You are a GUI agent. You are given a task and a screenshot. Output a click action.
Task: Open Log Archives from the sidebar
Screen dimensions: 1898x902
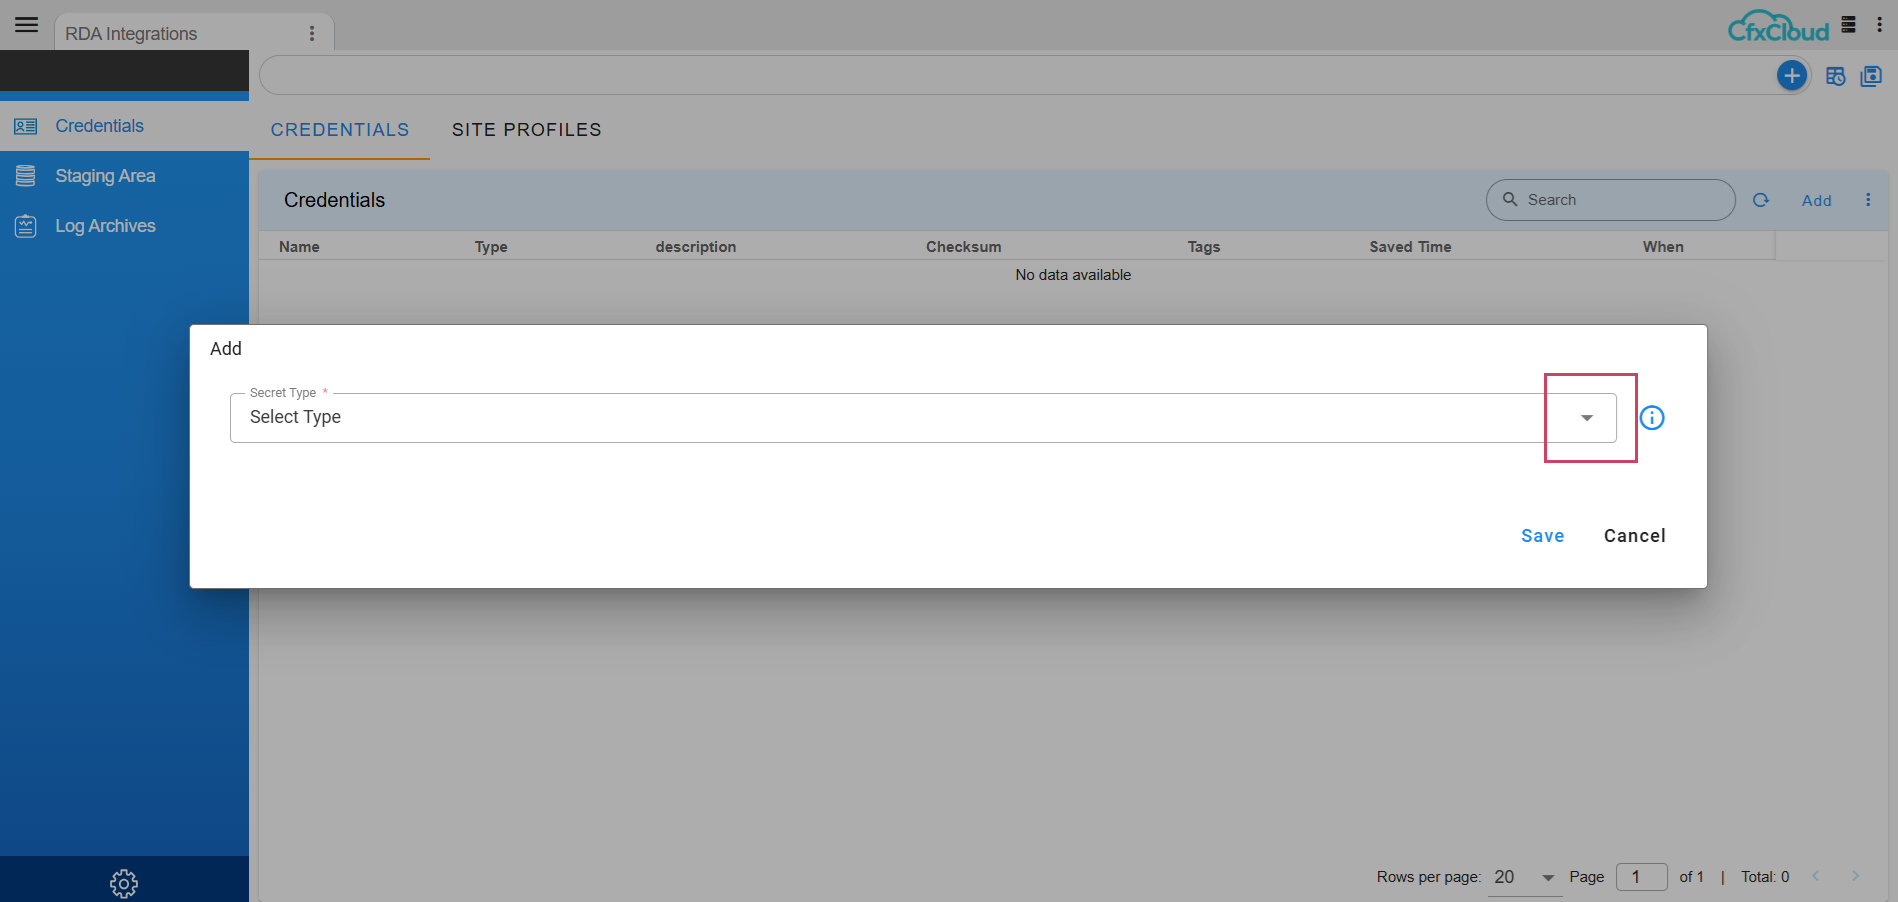point(105,226)
